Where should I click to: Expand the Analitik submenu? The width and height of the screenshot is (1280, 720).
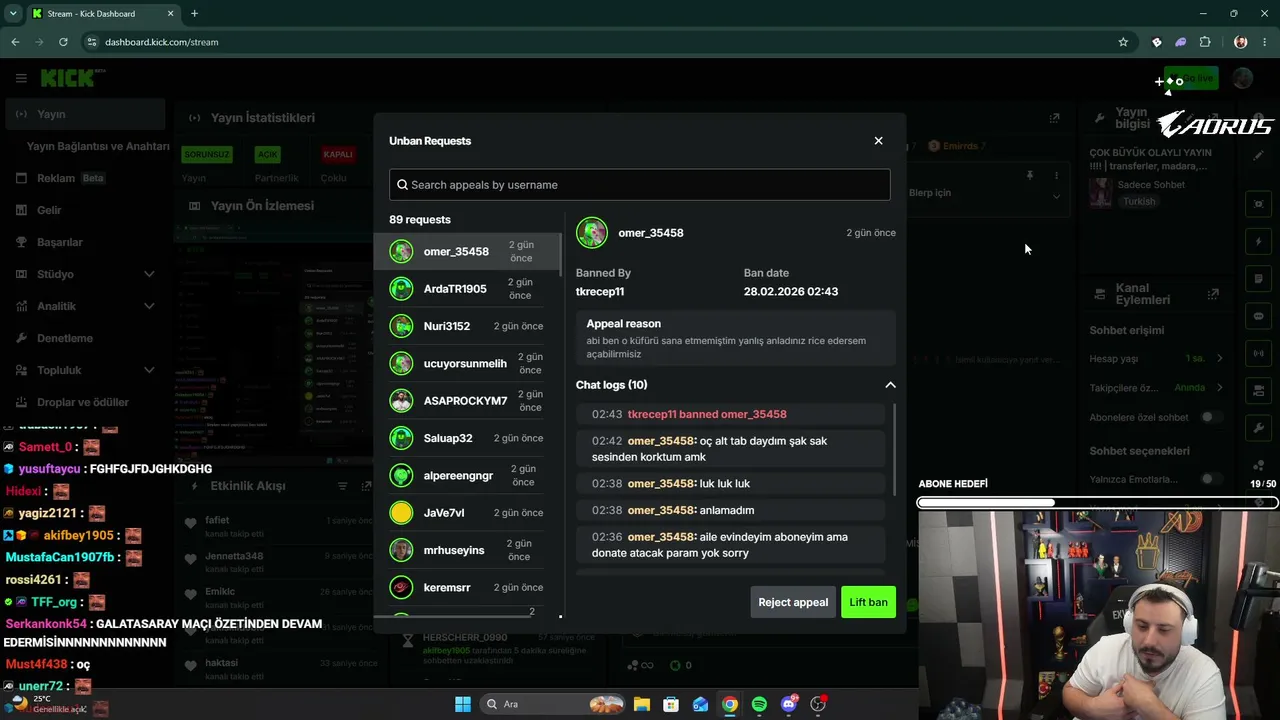(x=149, y=306)
